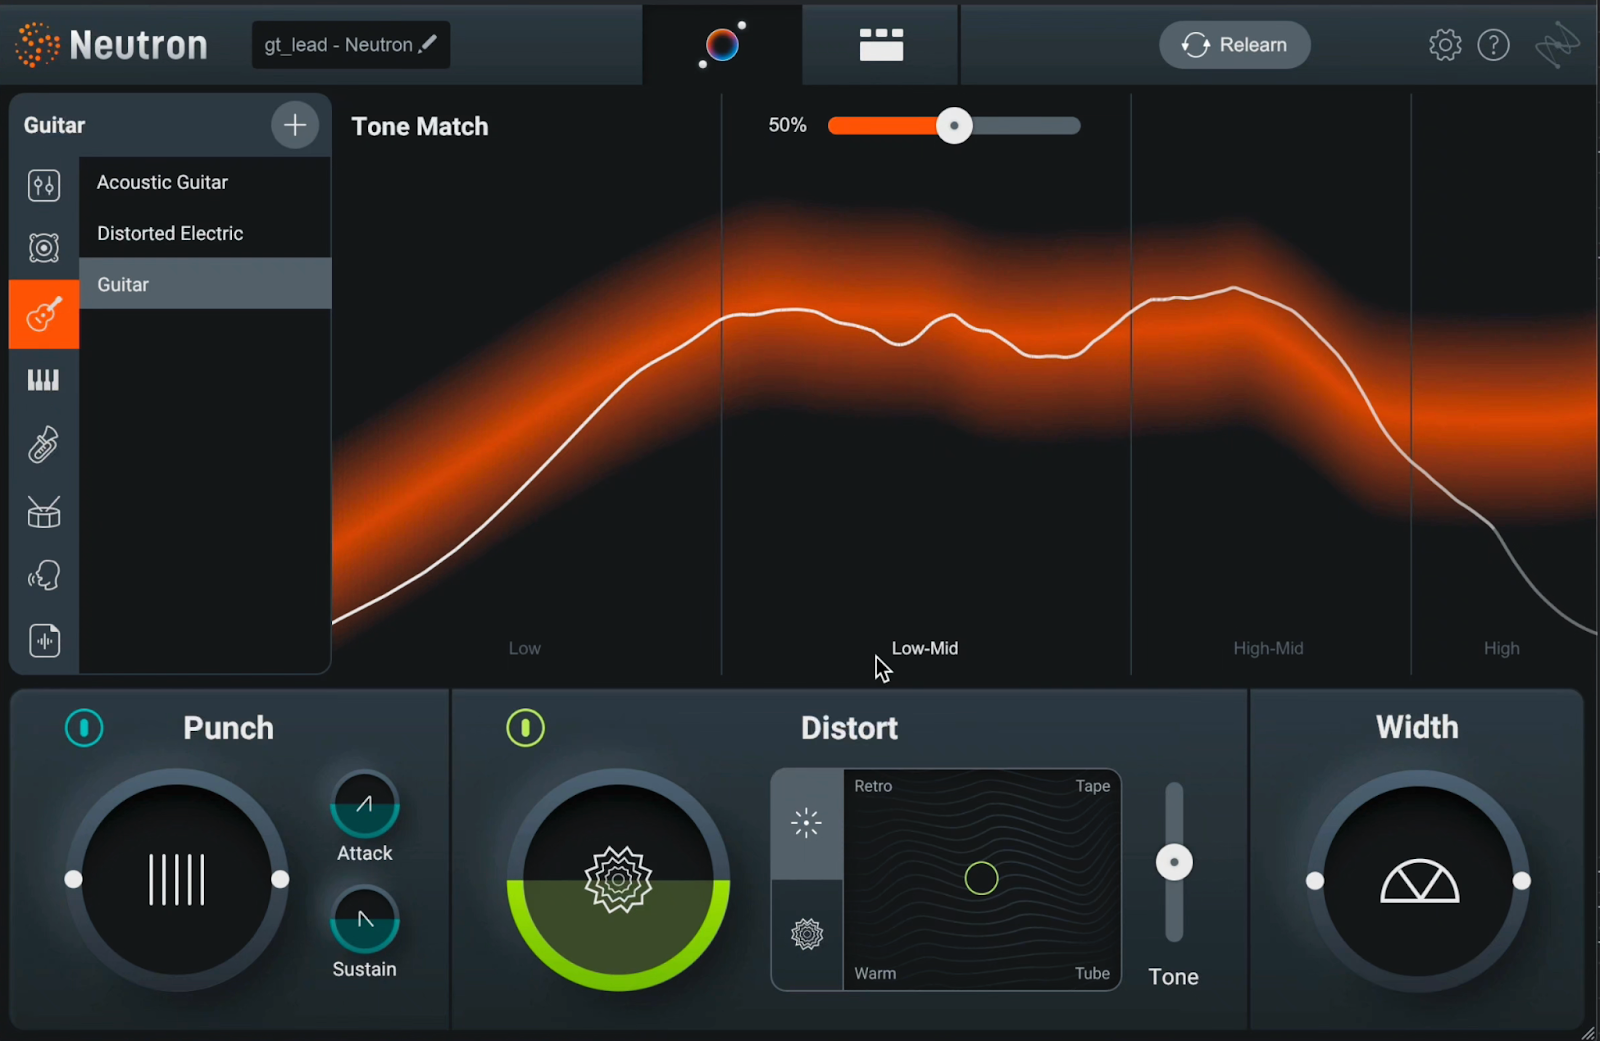
Task: Edit preset name with pencil icon
Action: click(x=428, y=44)
